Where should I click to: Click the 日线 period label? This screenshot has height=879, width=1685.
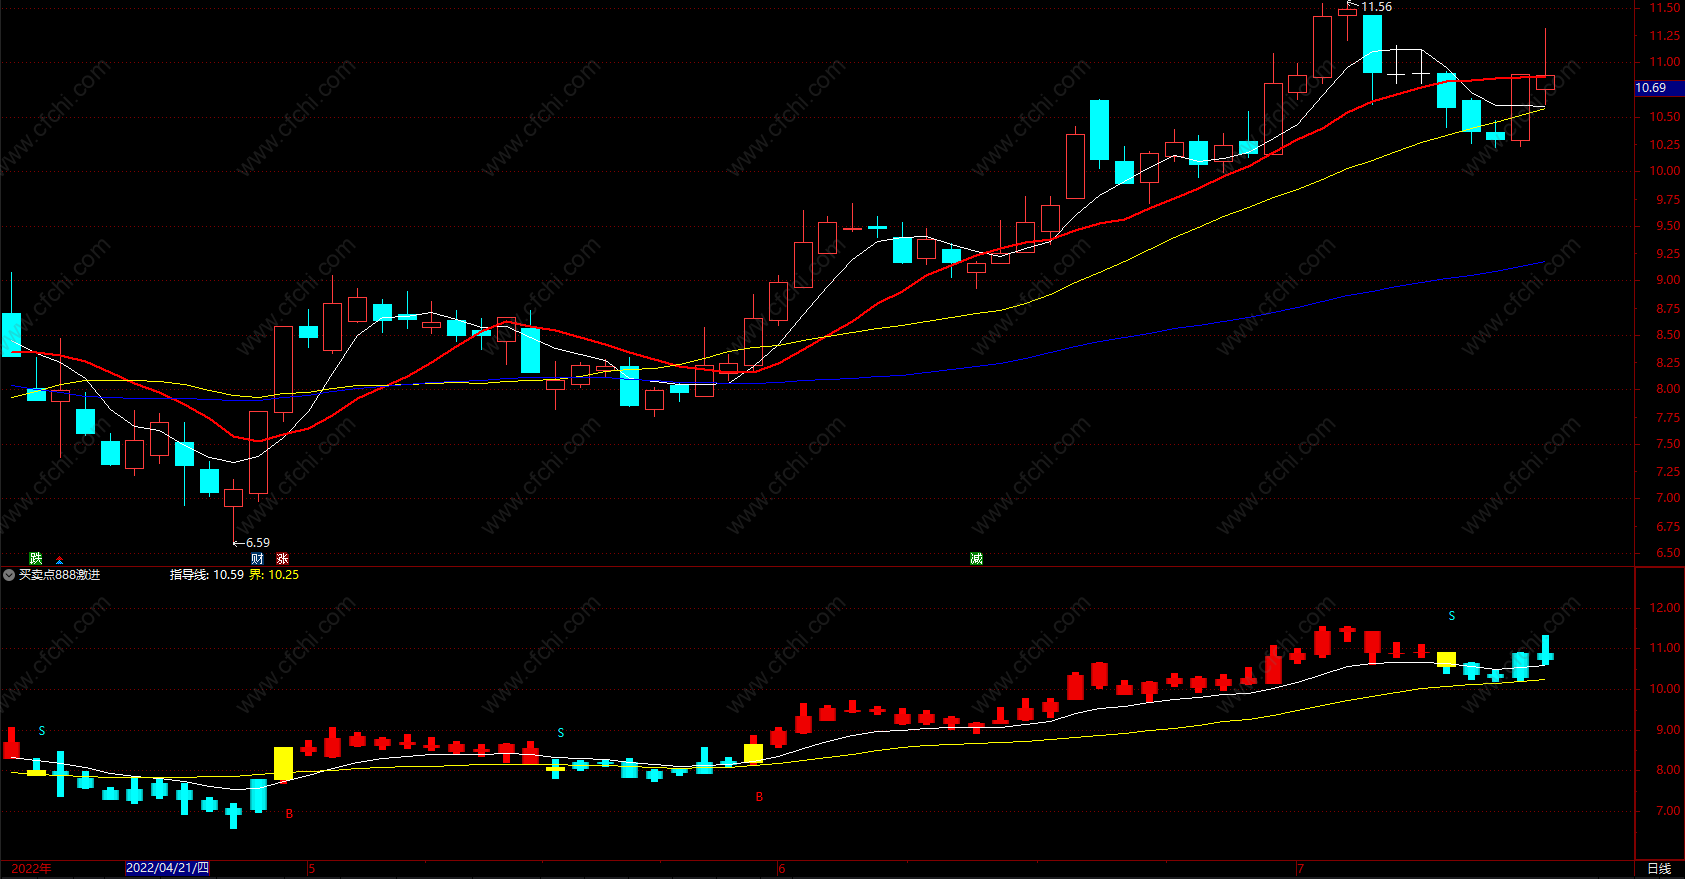(1659, 868)
